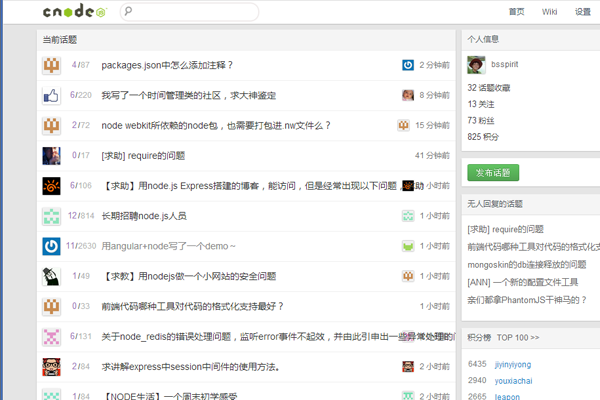This screenshot has height=400, width=600.
Task: Open topic 用angular+node写了一个demo
Action: click(168, 246)
